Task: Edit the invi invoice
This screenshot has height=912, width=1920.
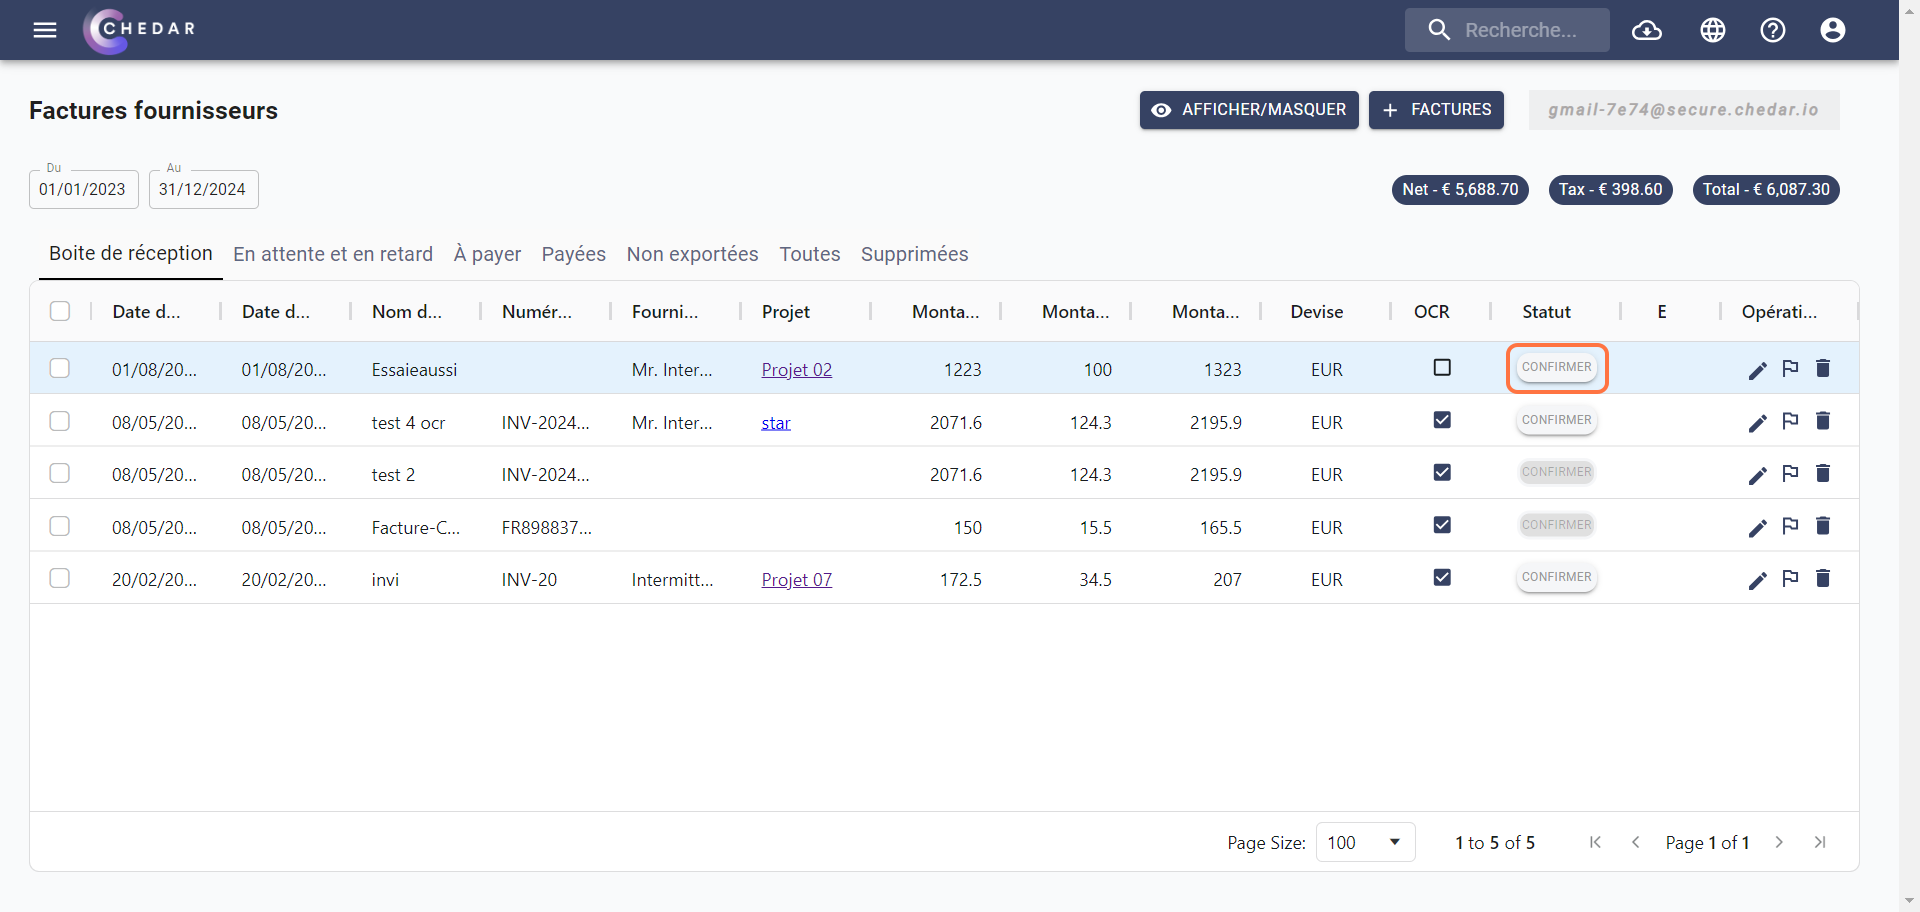Action: [1757, 580]
